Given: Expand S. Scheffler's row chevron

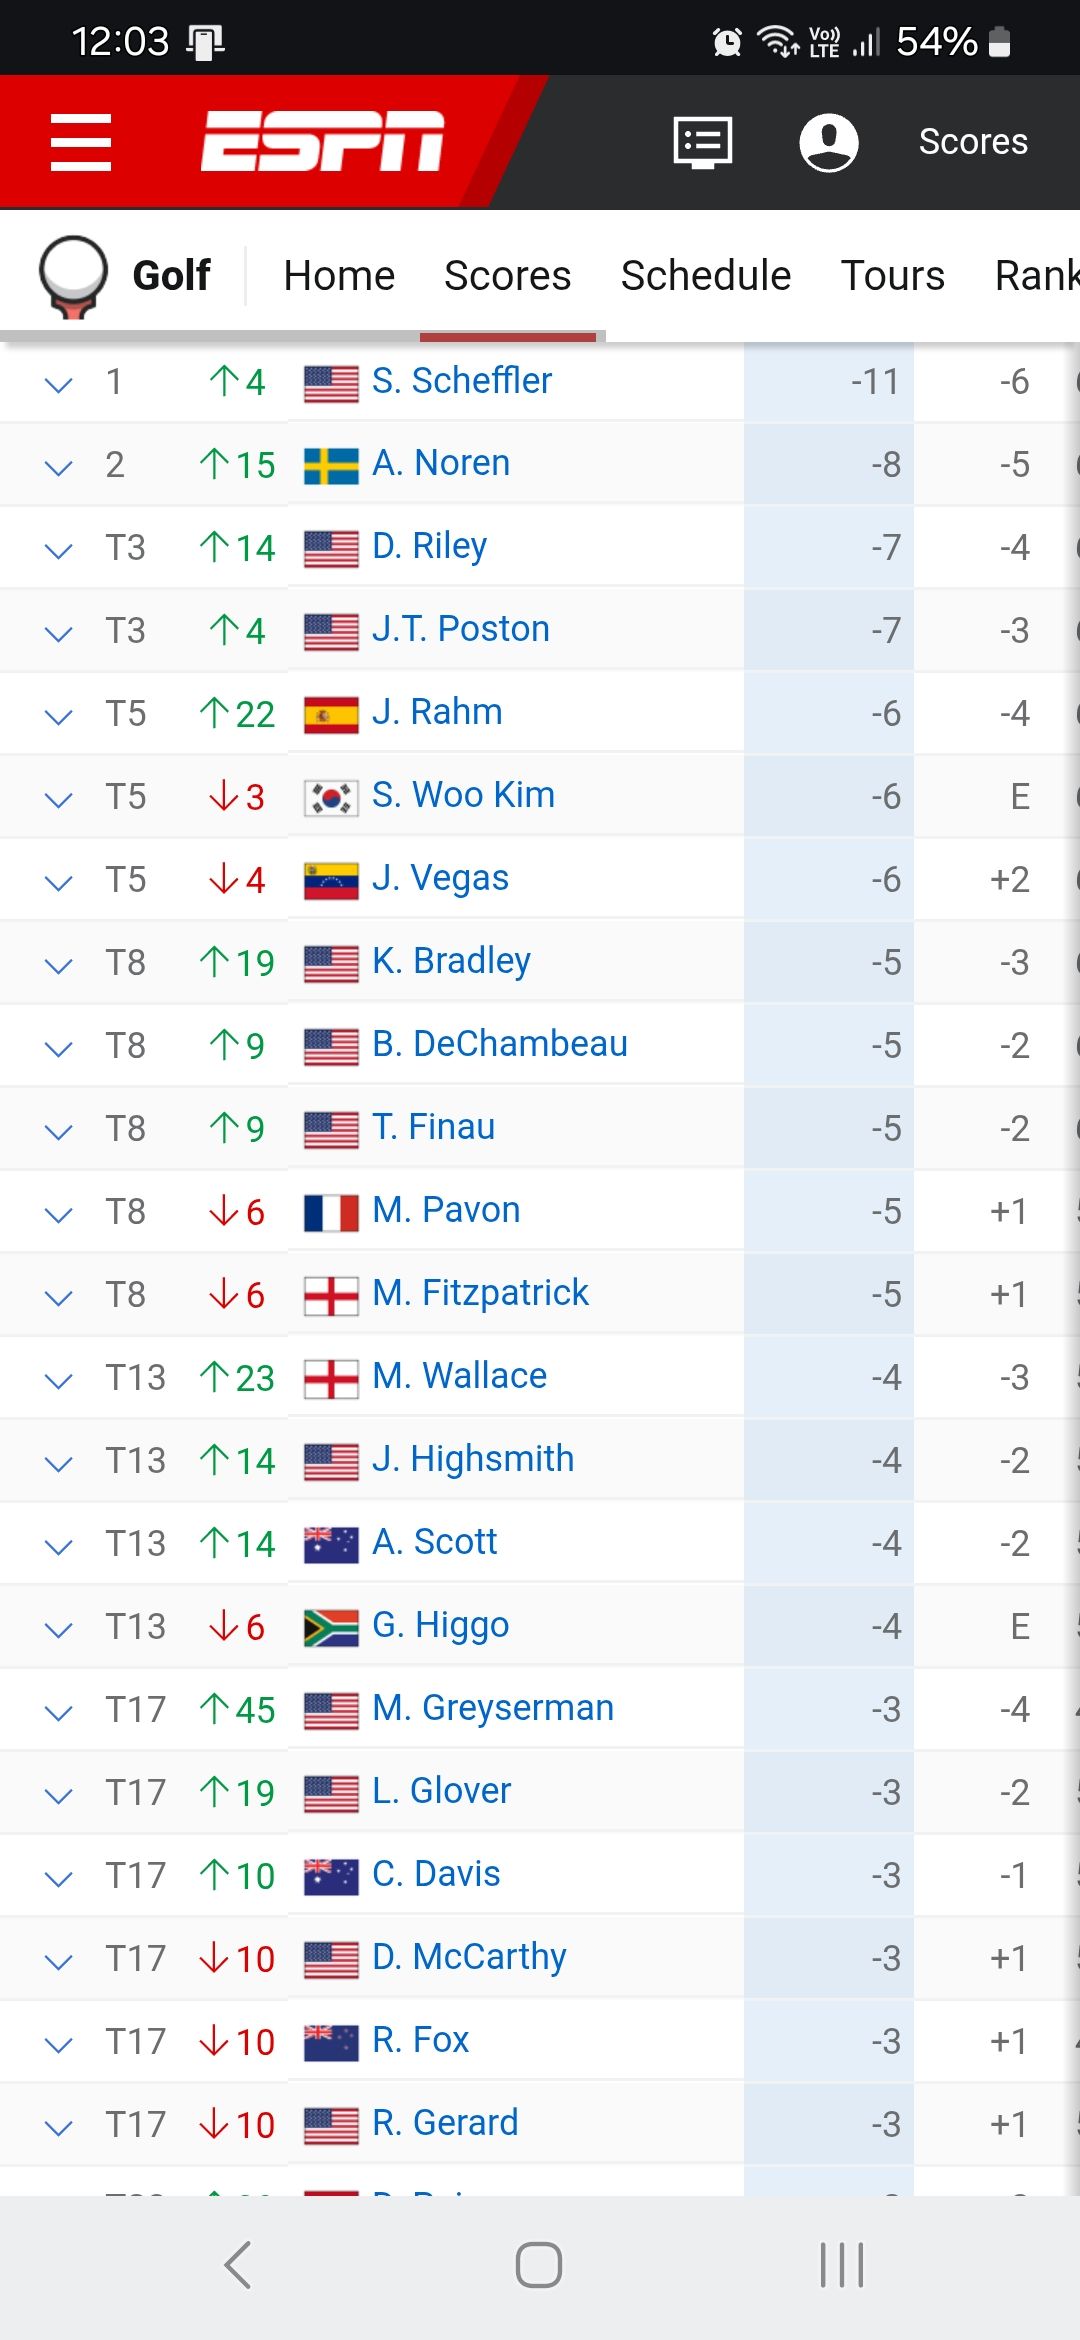Looking at the screenshot, I should coord(59,383).
